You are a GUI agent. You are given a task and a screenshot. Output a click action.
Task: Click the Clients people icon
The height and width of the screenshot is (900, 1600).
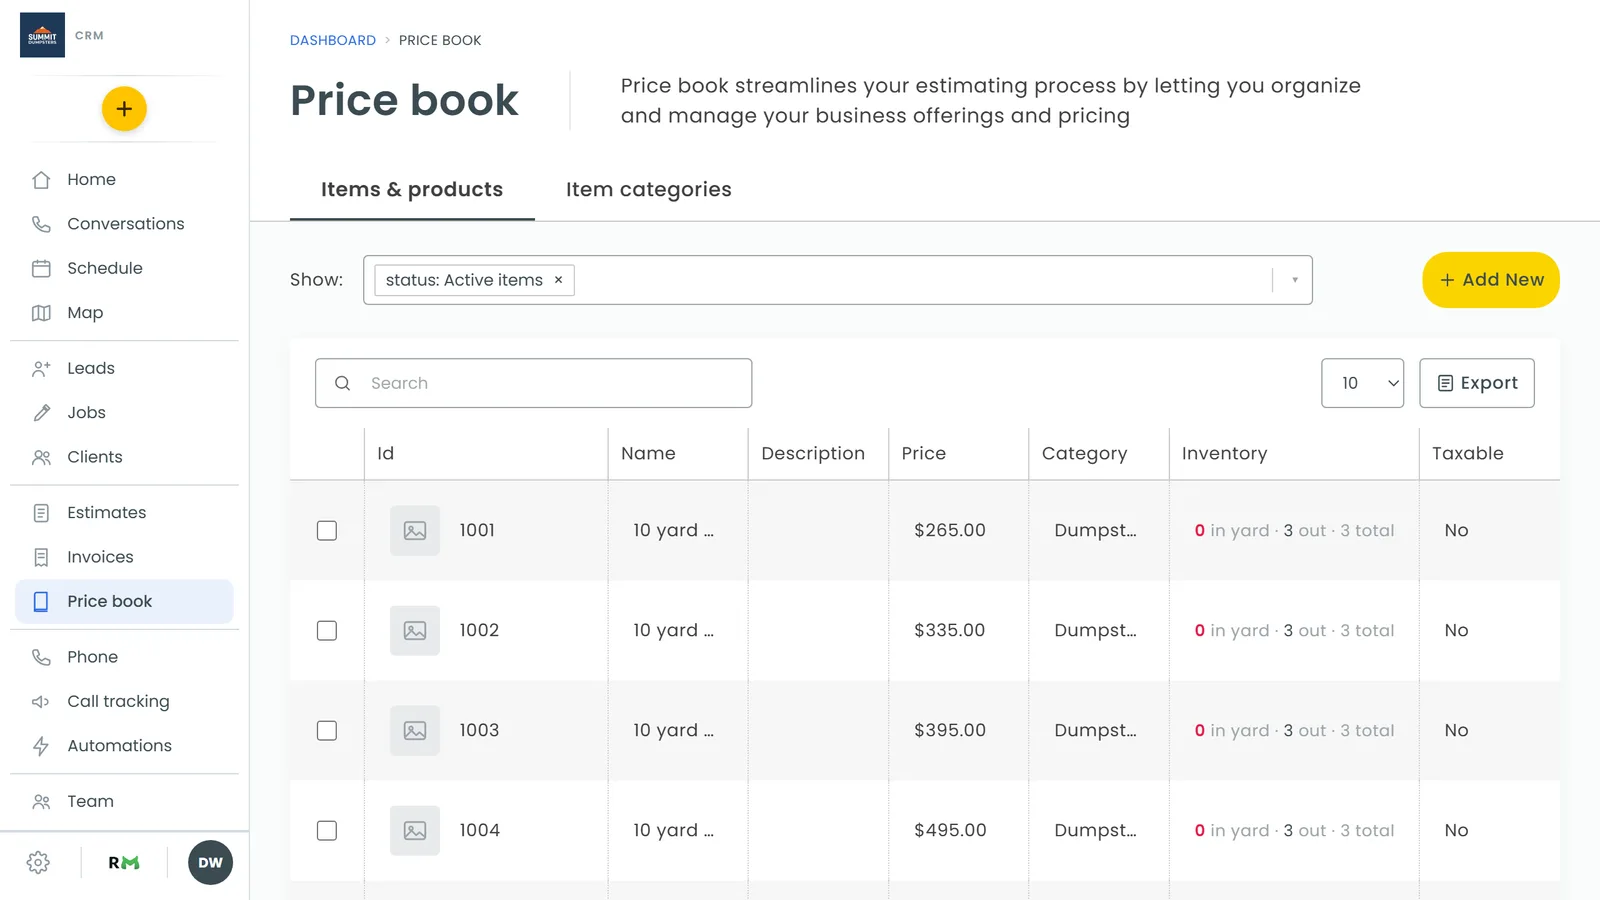click(41, 457)
